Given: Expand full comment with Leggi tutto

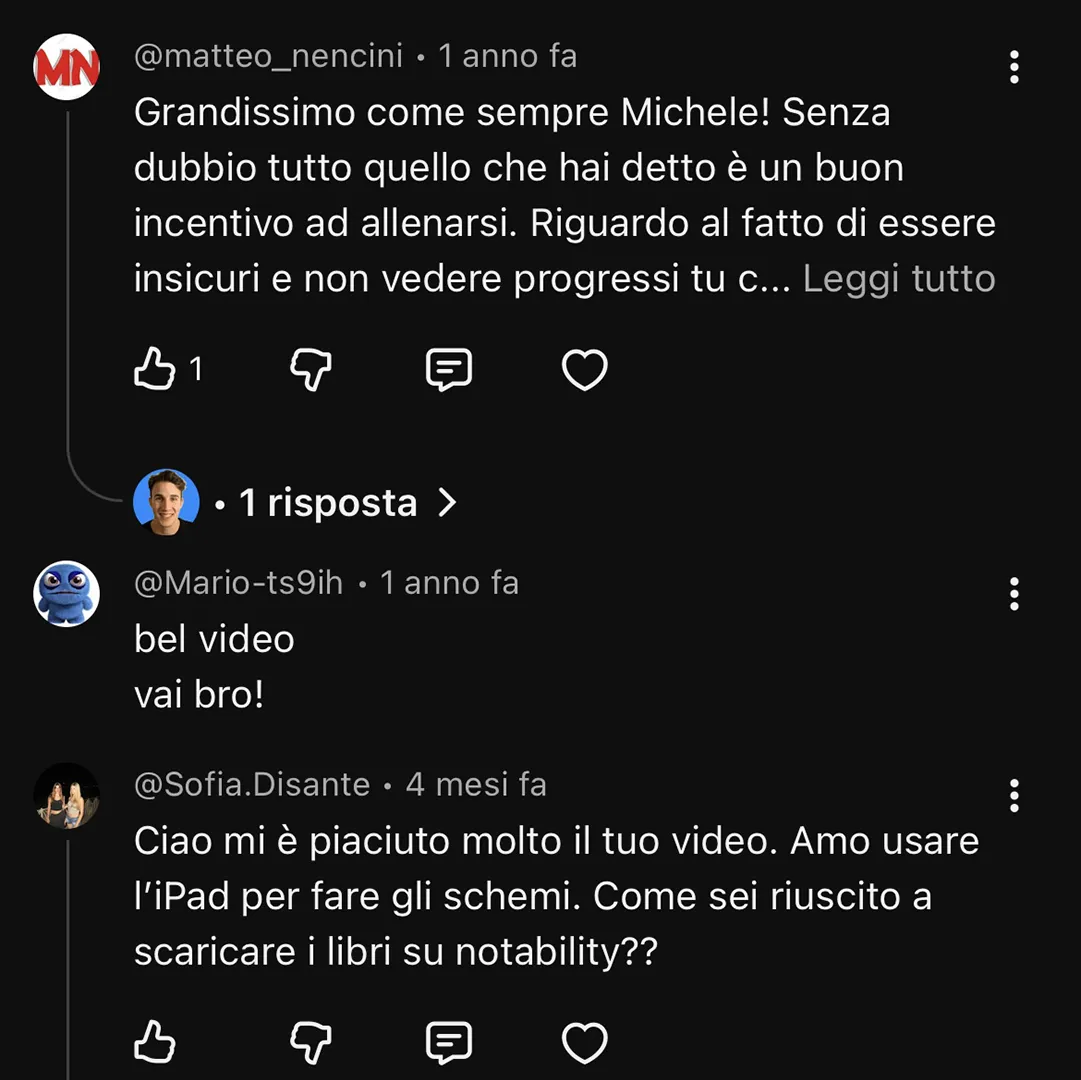Looking at the screenshot, I should (899, 278).
